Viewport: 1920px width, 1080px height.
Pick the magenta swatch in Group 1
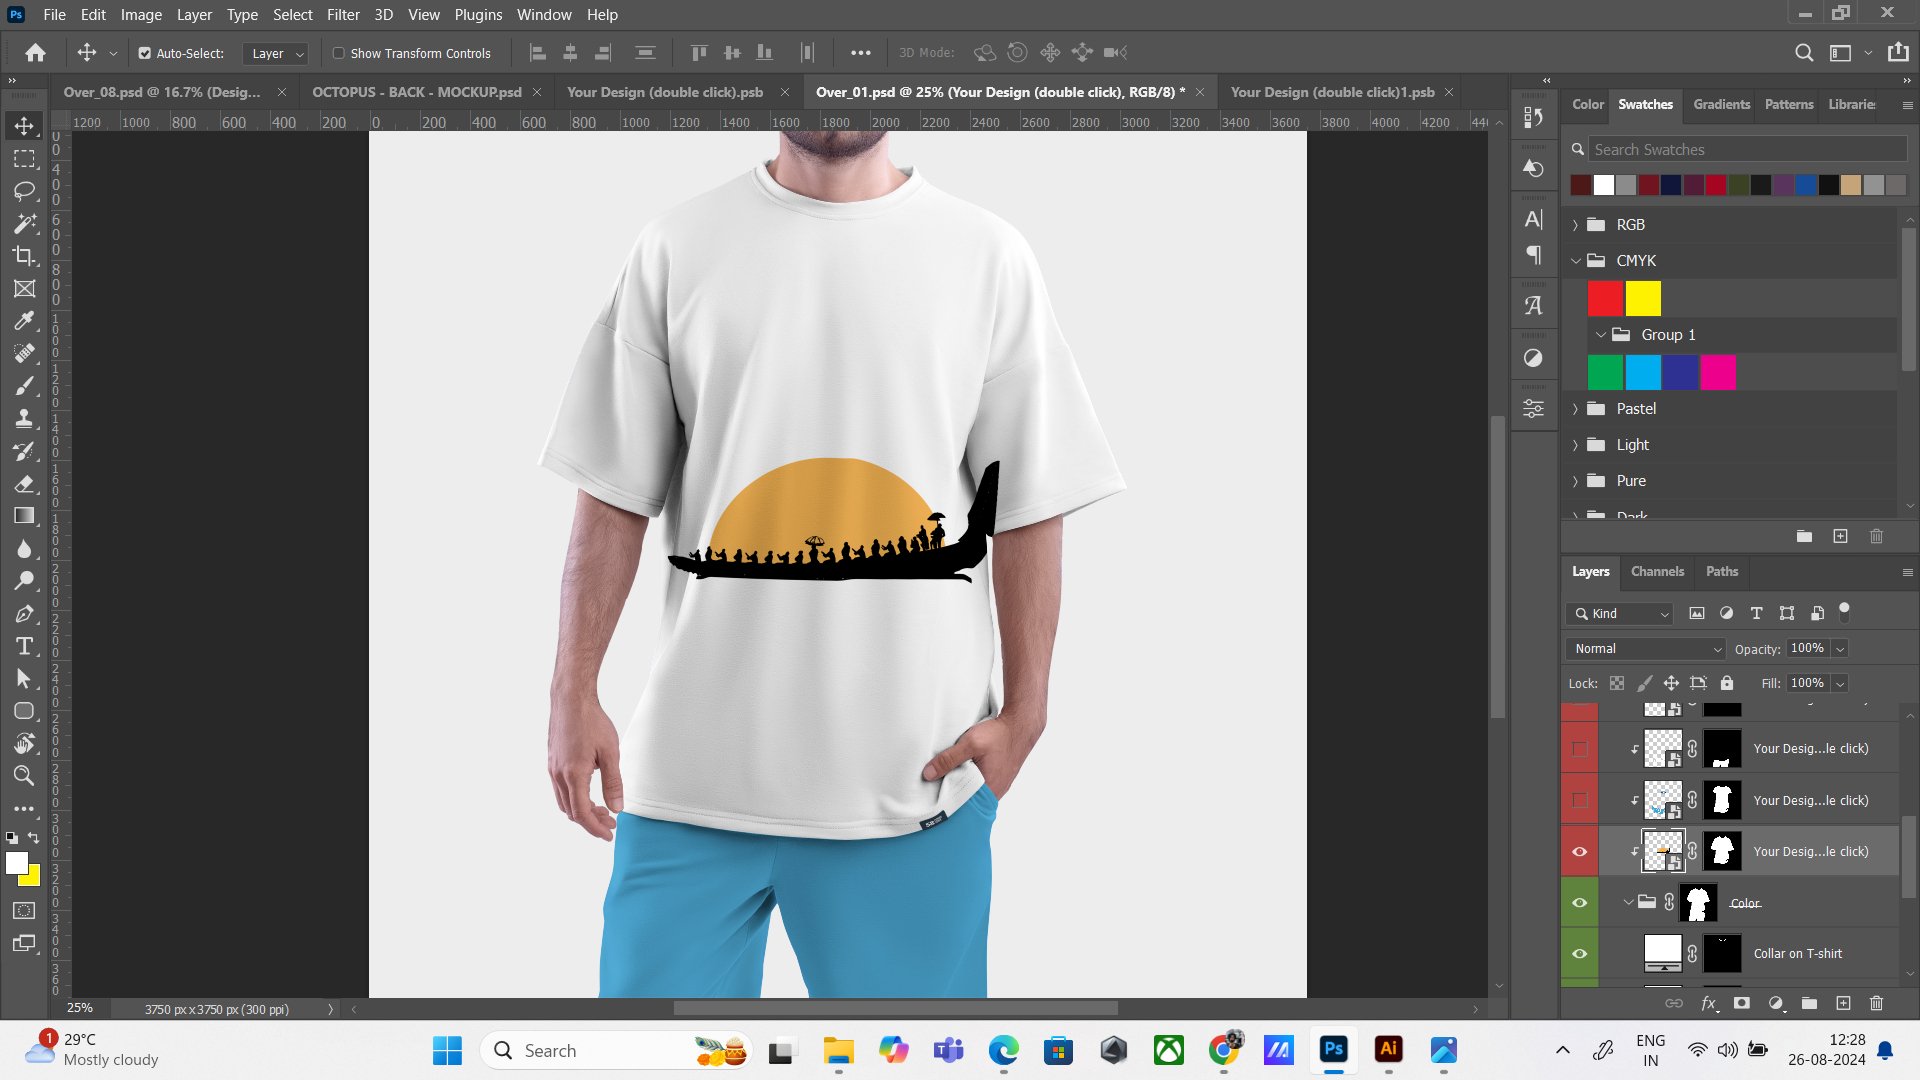coord(1718,372)
